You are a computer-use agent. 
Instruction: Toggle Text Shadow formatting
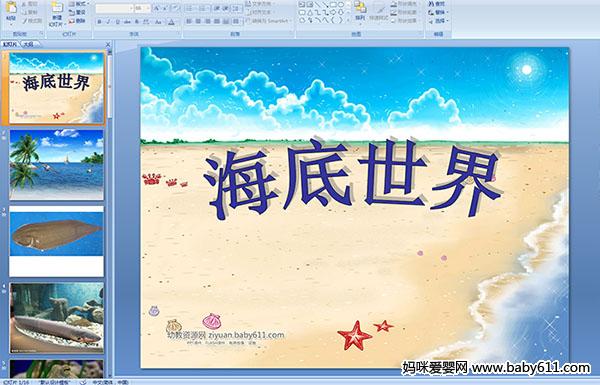tap(137, 22)
